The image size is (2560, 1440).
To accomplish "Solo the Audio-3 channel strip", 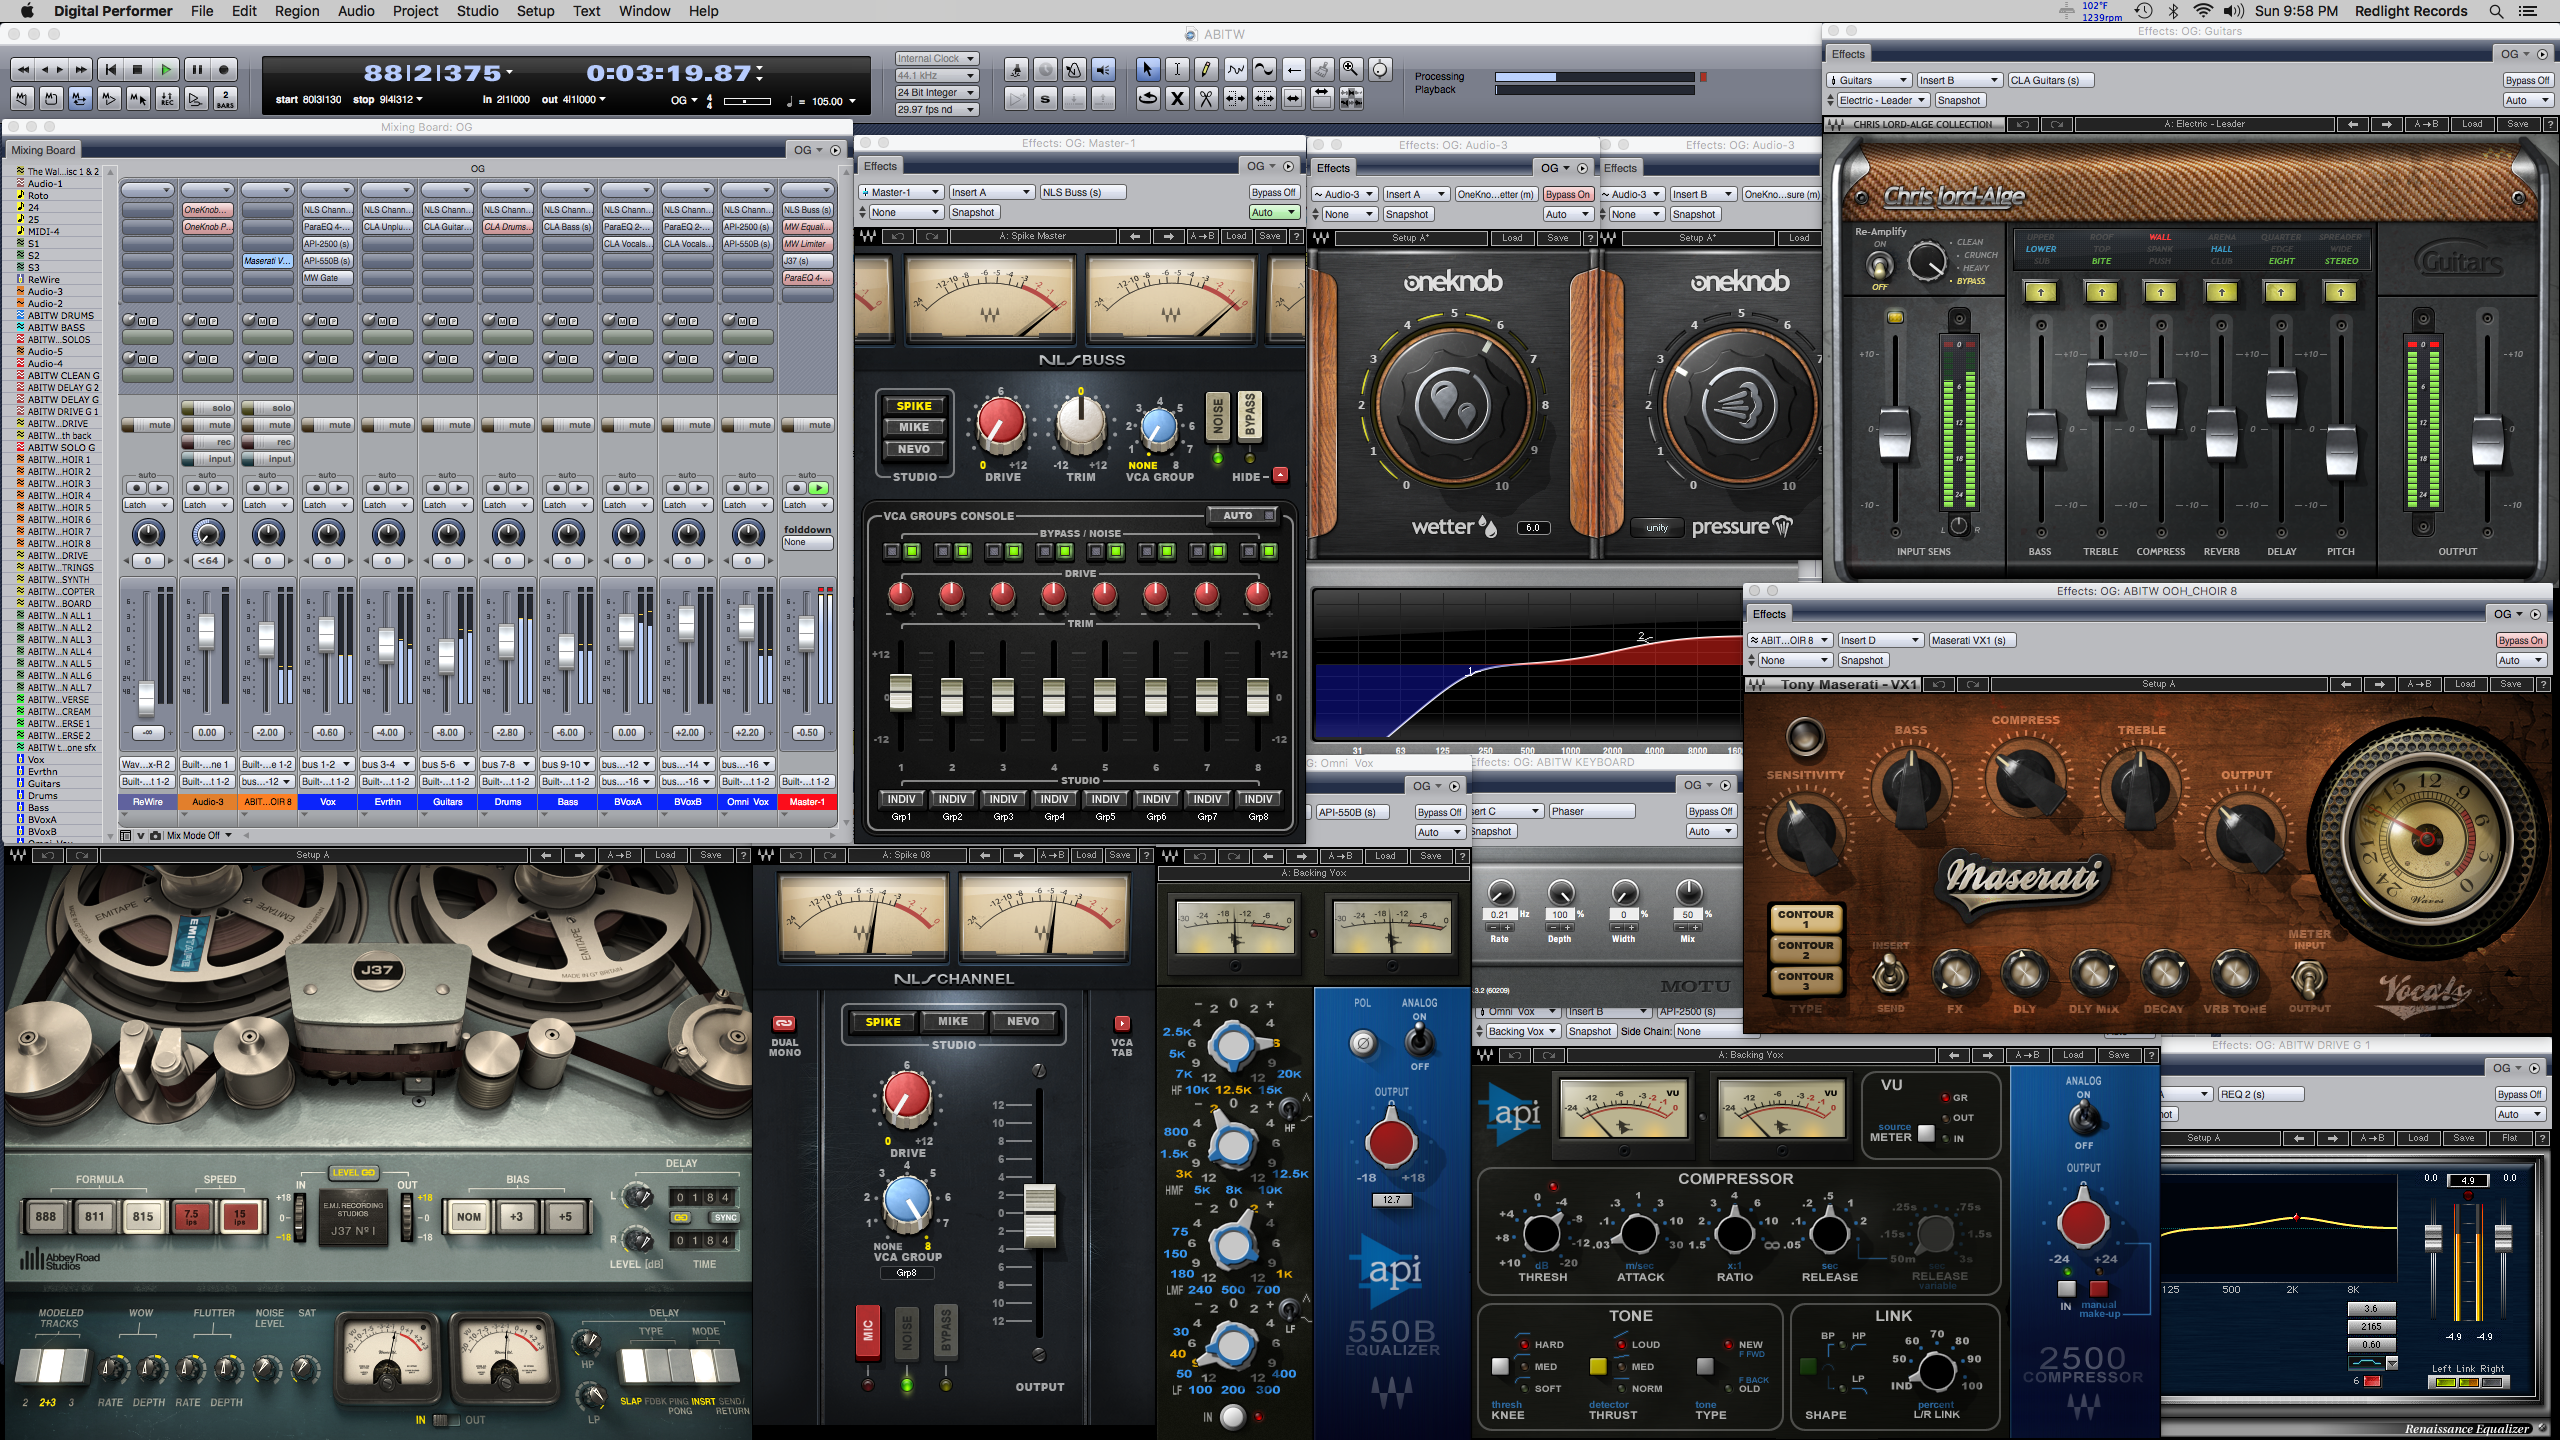I will pos(208,408).
